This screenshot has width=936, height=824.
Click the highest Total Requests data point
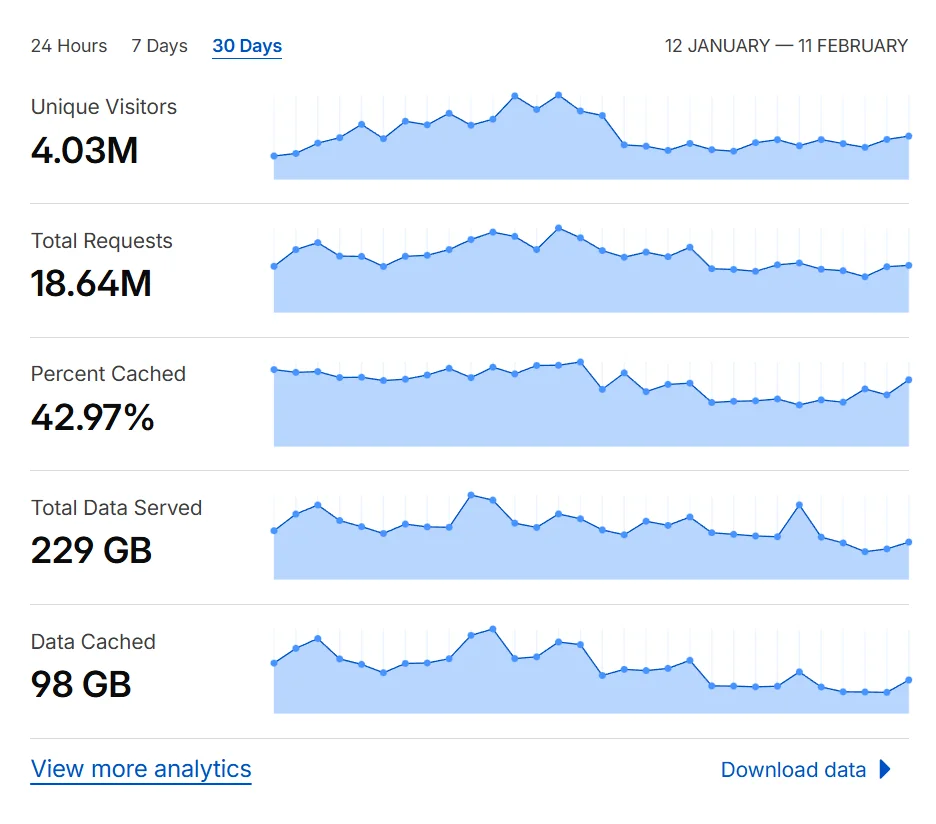pos(558,227)
